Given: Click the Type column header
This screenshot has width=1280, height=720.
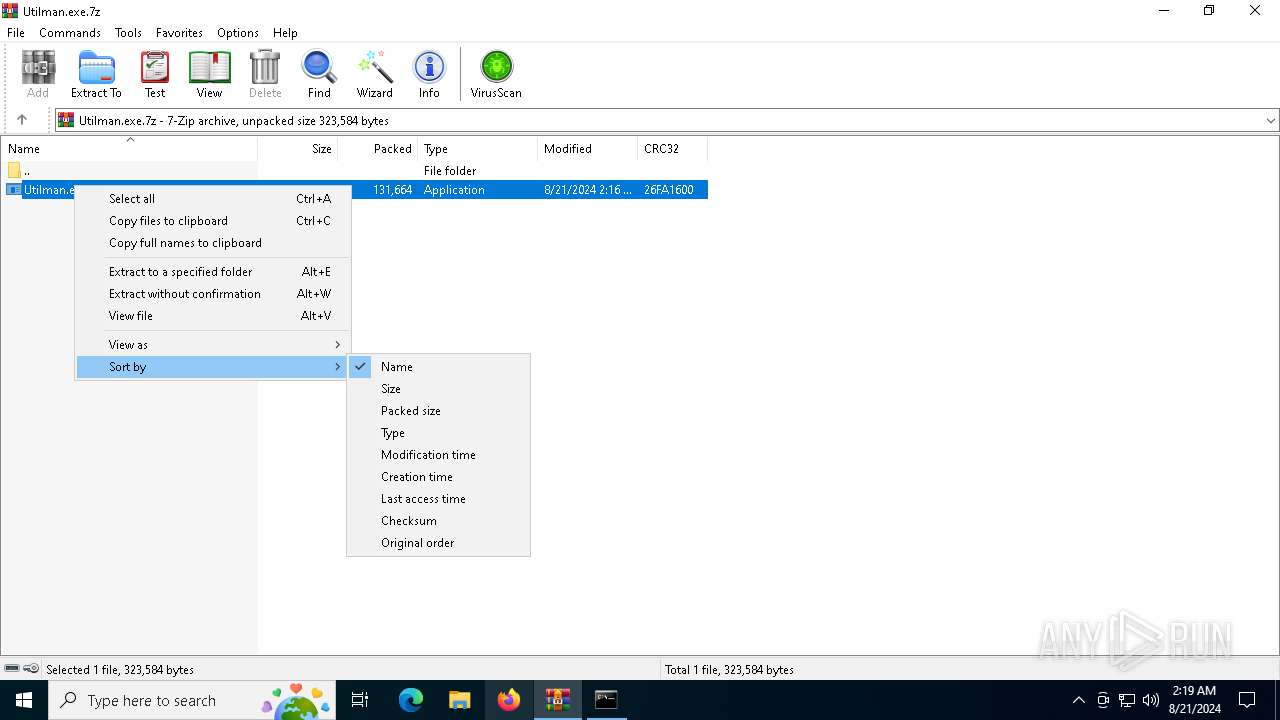Looking at the screenshot, I should point(478,149).
